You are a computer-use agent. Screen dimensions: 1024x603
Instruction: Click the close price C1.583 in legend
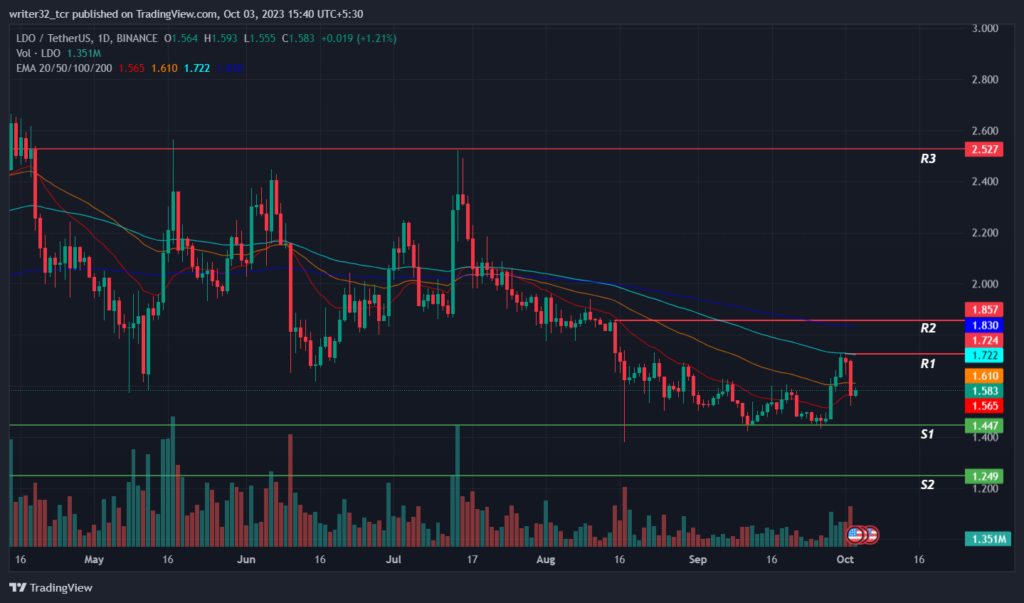(x=298, y=39)
